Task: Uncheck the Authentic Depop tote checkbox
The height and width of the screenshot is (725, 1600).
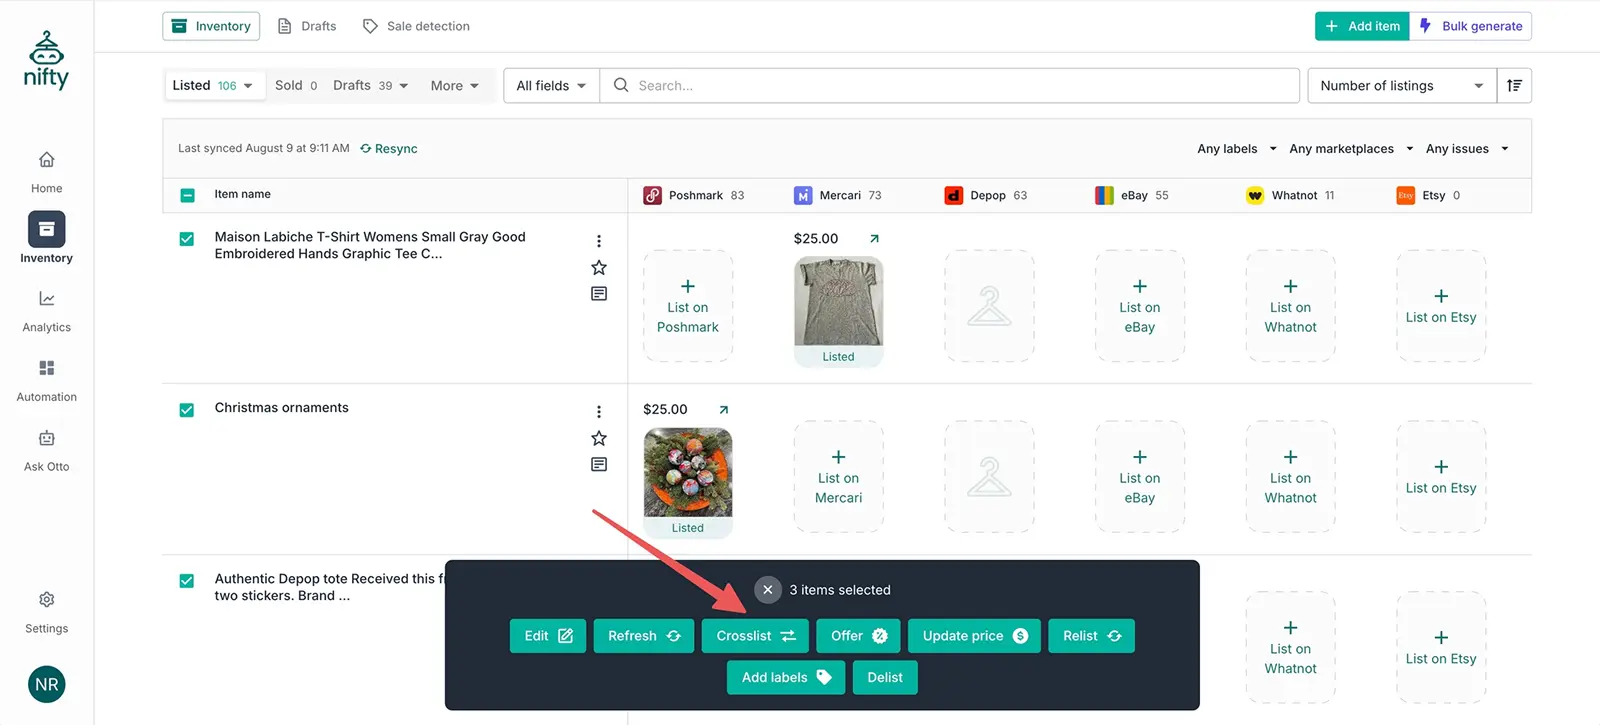Action: coord(186,581)
